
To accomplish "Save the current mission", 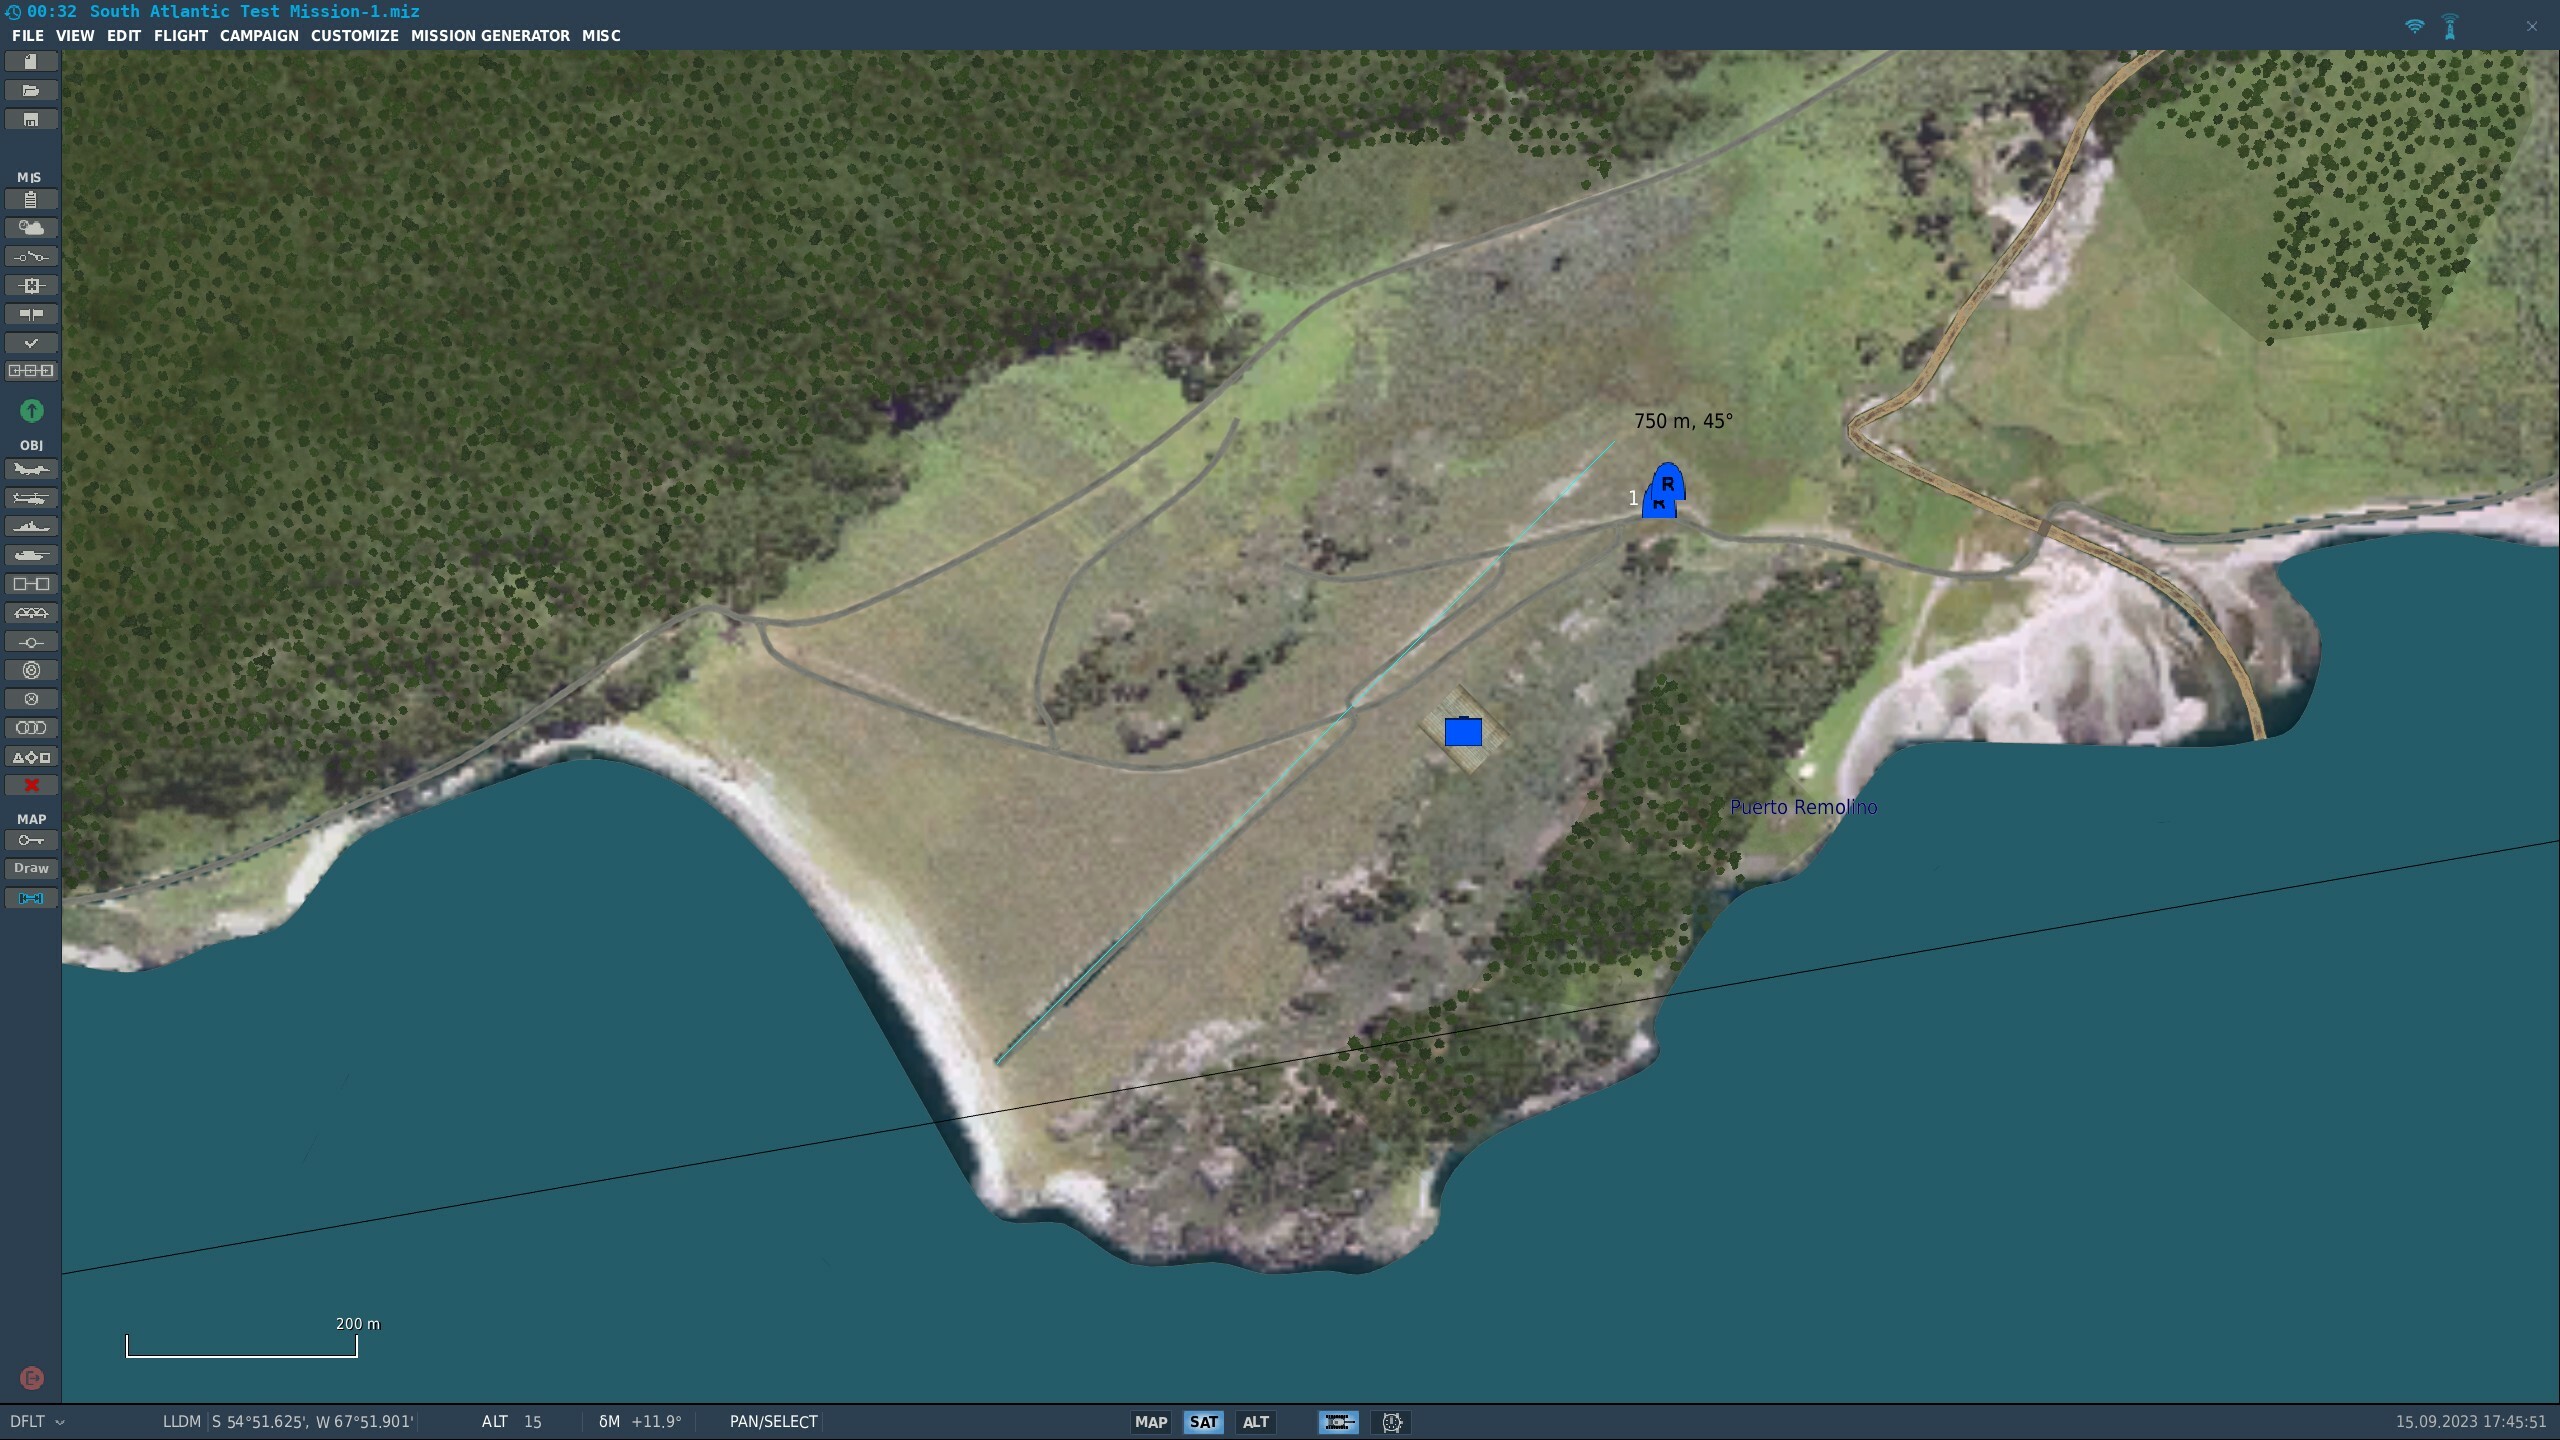I will click(x=31, y=120).
